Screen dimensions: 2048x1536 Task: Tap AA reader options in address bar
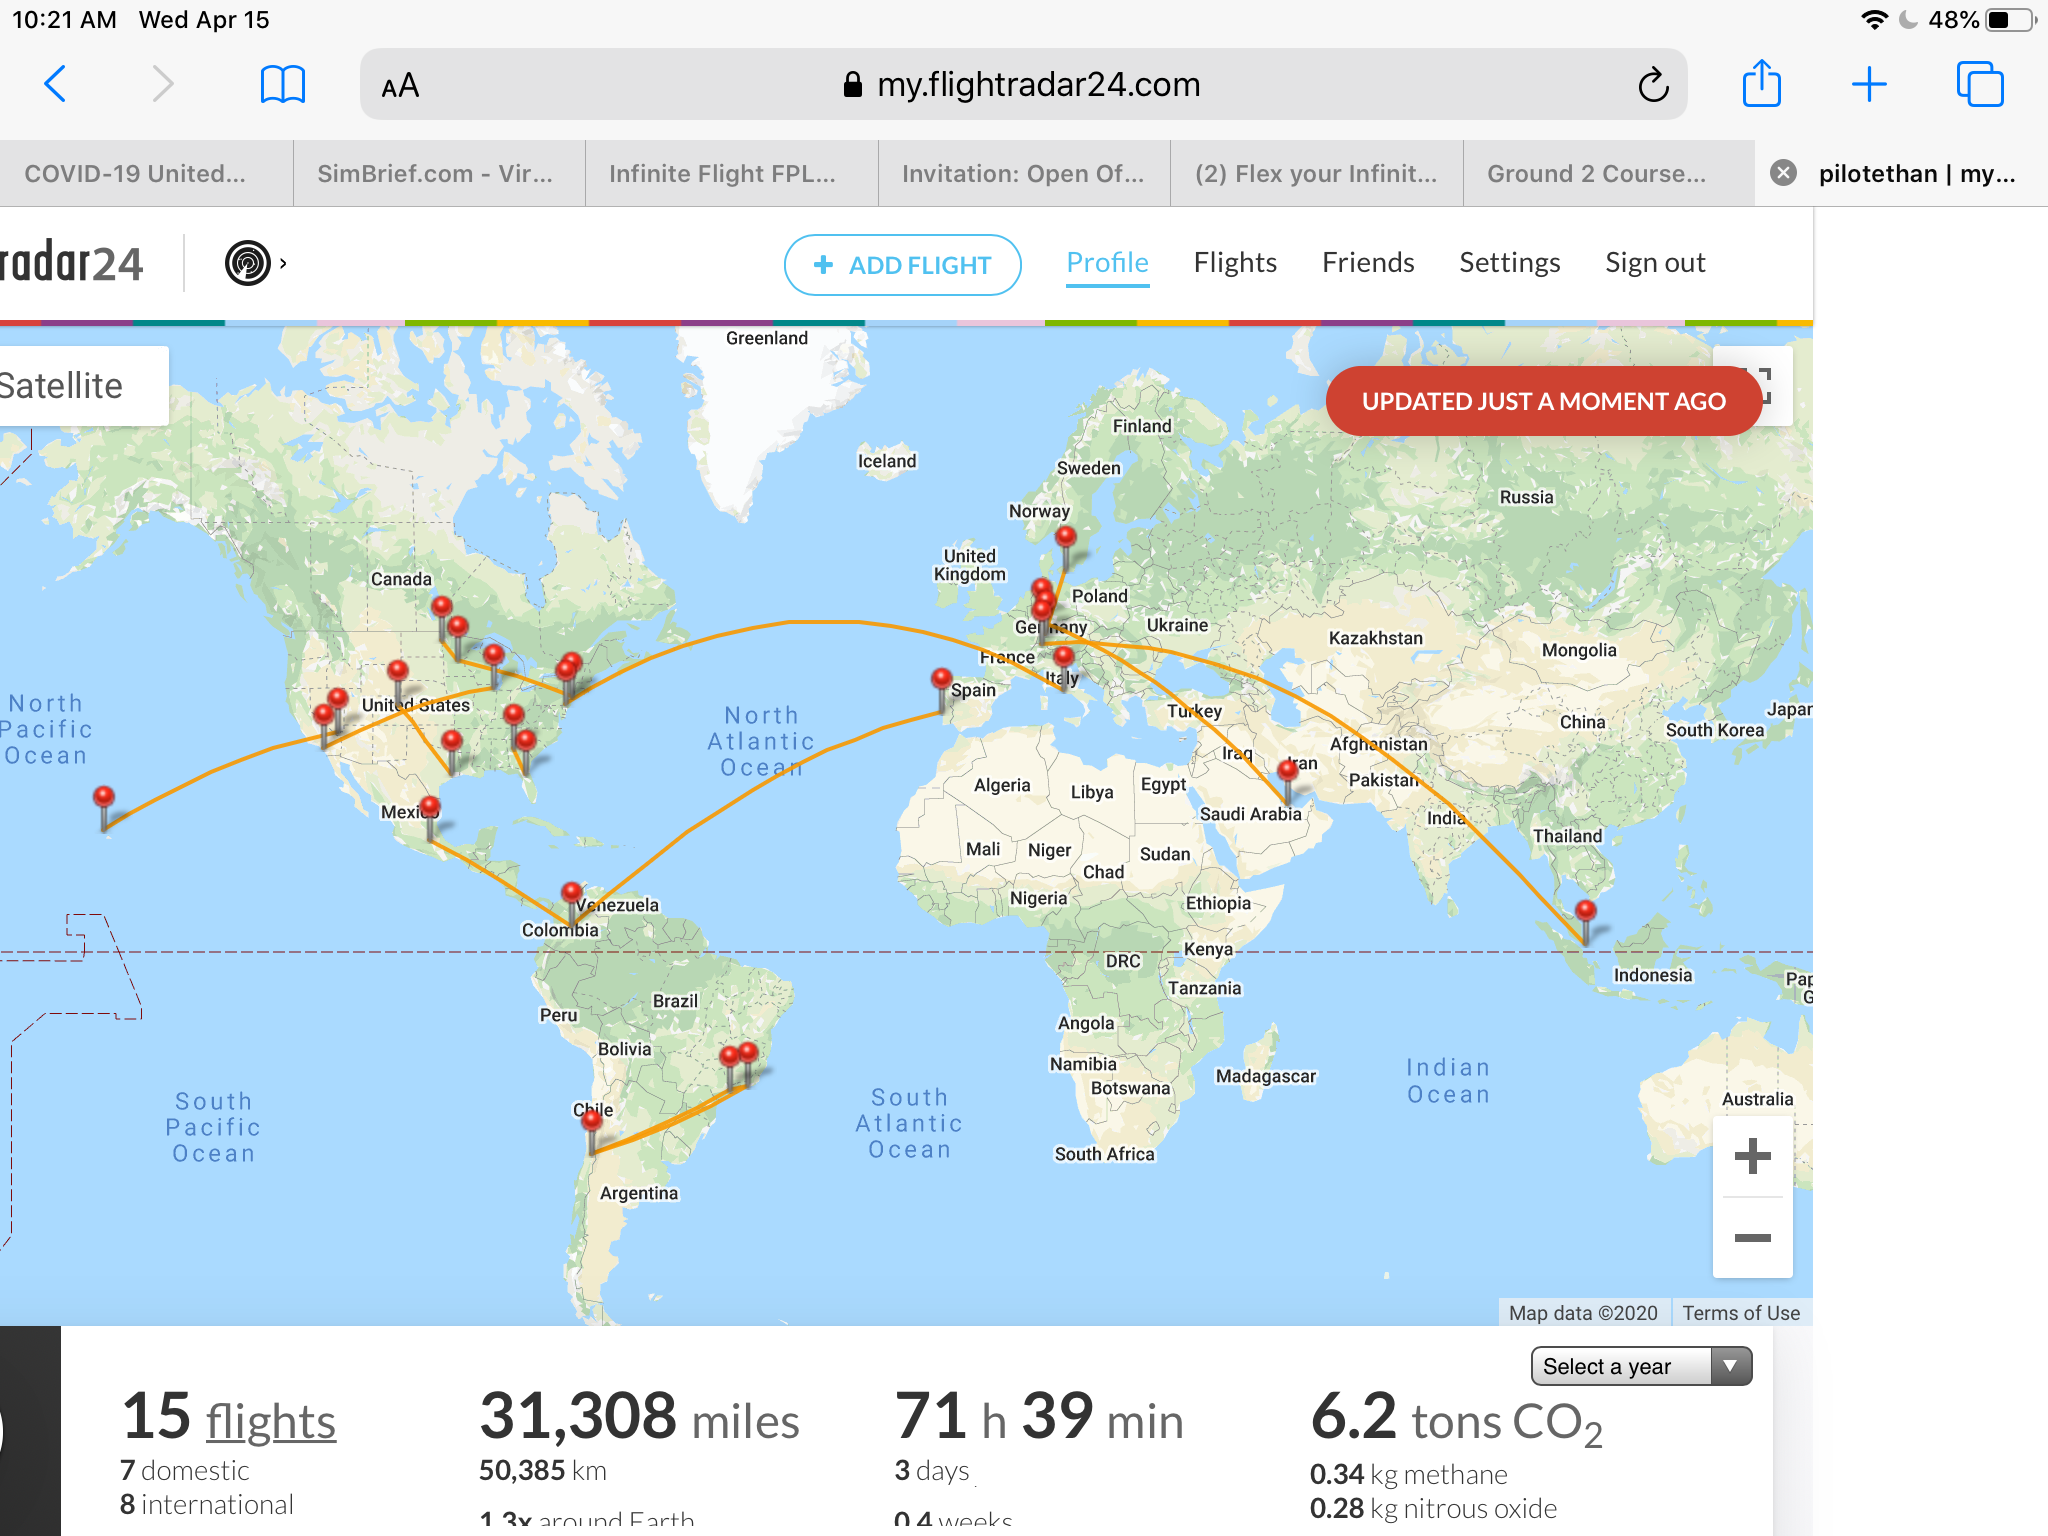pyautogui.click(x=400, y=85)
